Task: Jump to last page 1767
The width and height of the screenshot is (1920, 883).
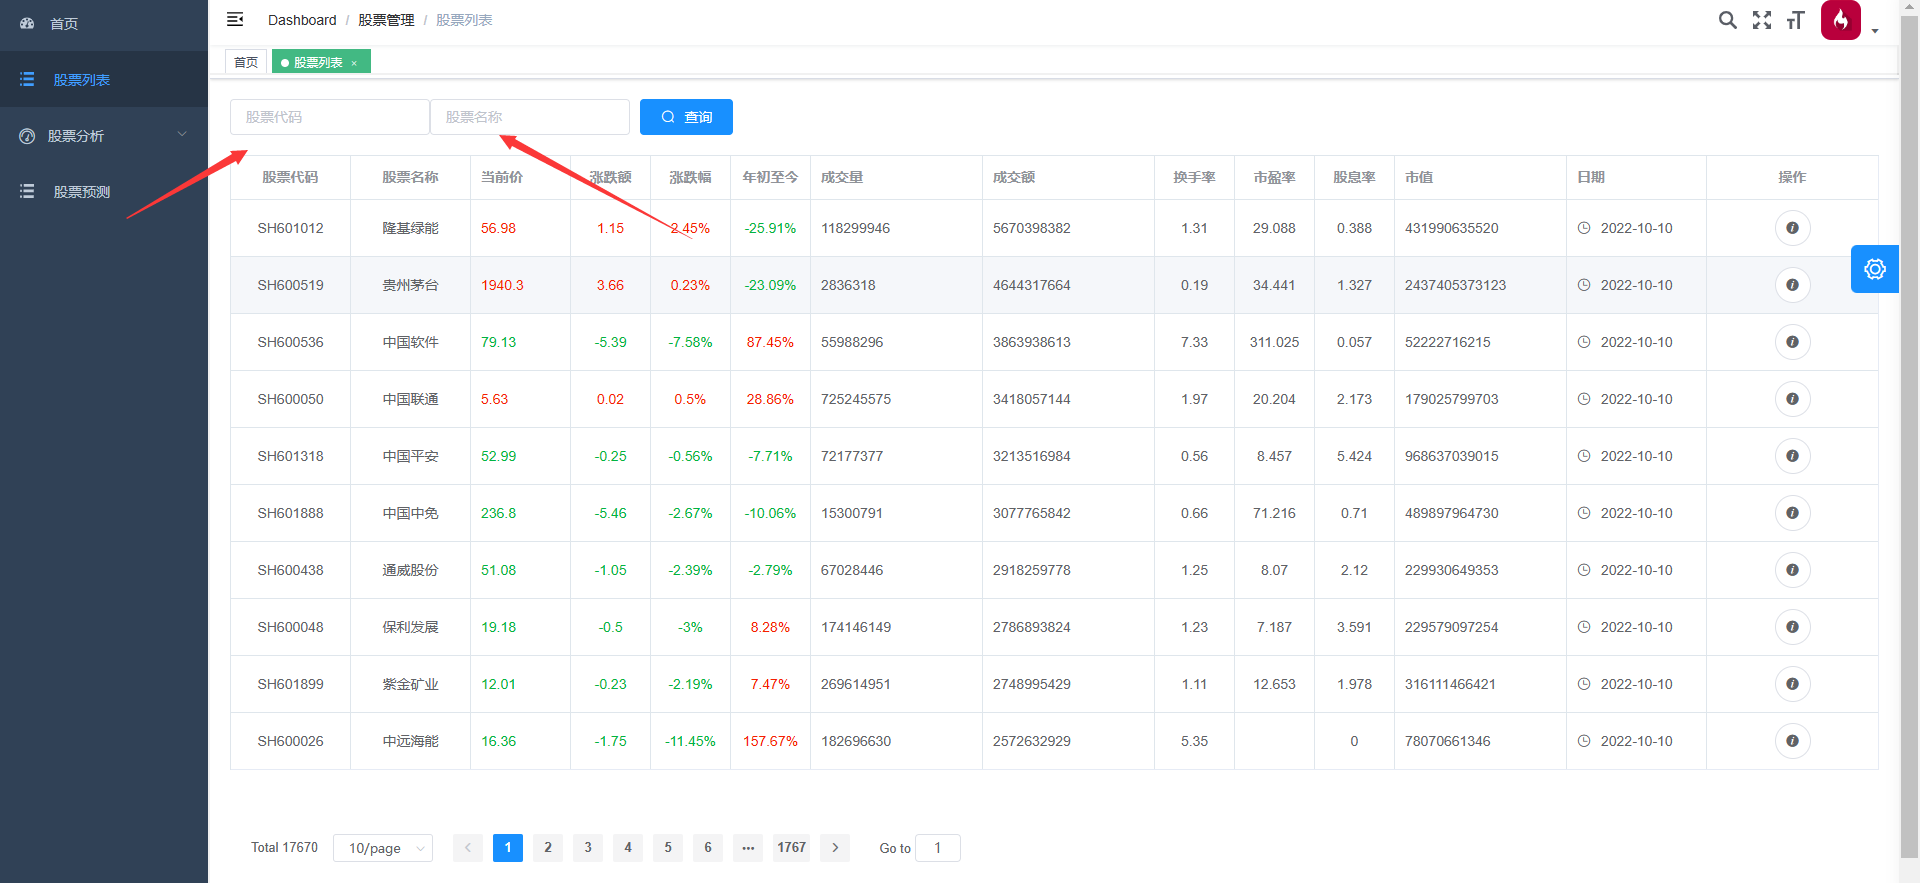Action: point(791,848)
